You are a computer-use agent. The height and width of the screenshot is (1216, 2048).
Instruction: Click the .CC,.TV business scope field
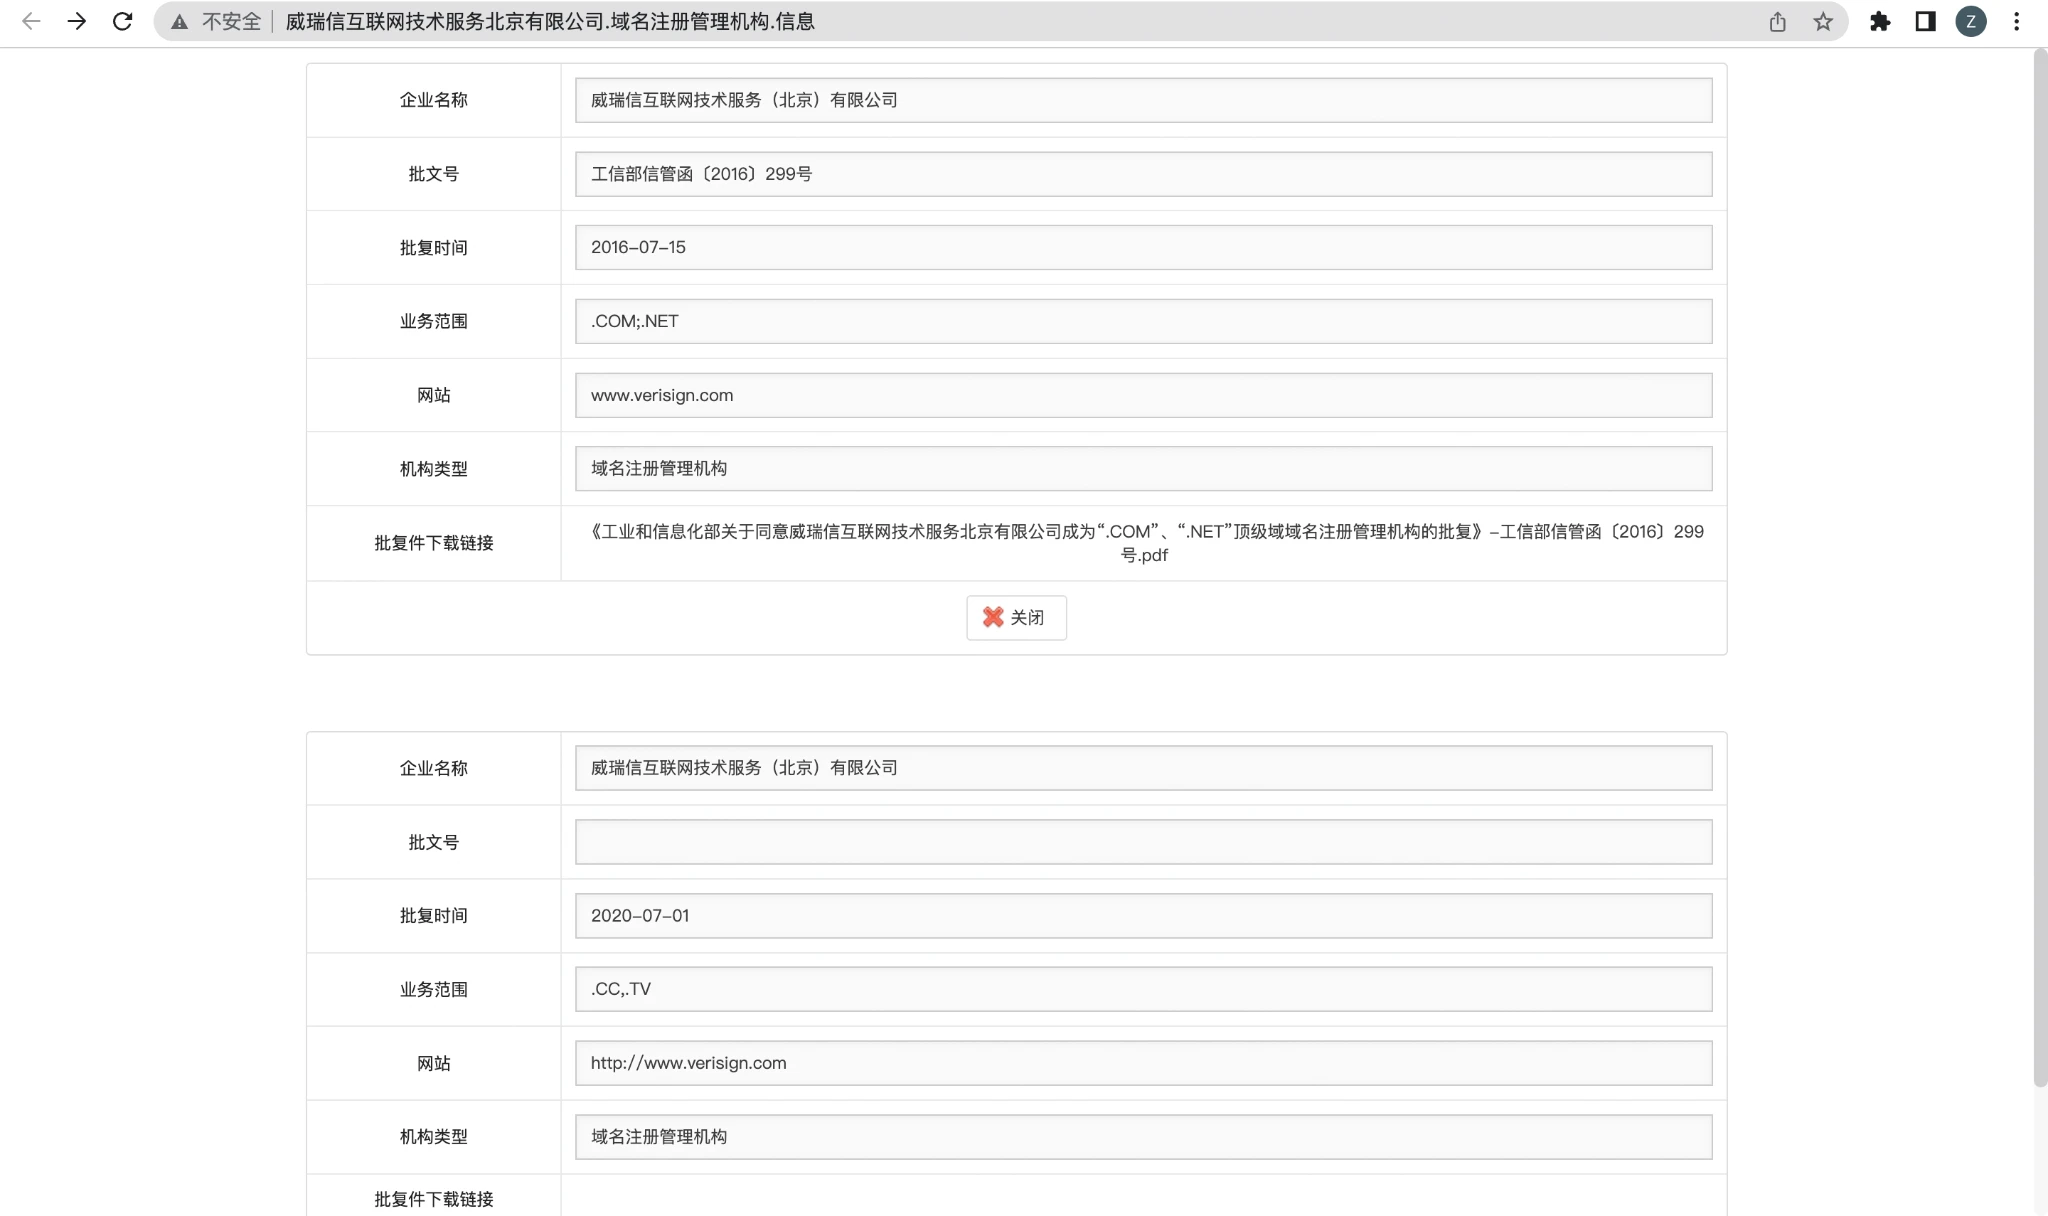1143,989
